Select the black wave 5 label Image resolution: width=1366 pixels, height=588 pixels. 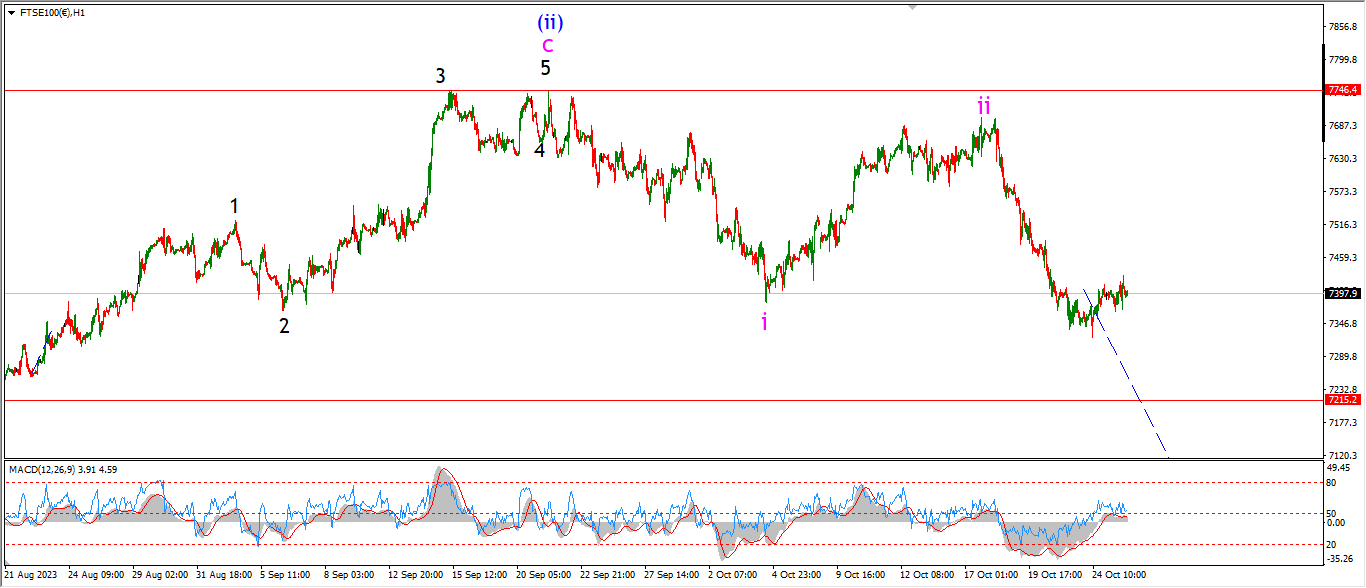[545, 69]
